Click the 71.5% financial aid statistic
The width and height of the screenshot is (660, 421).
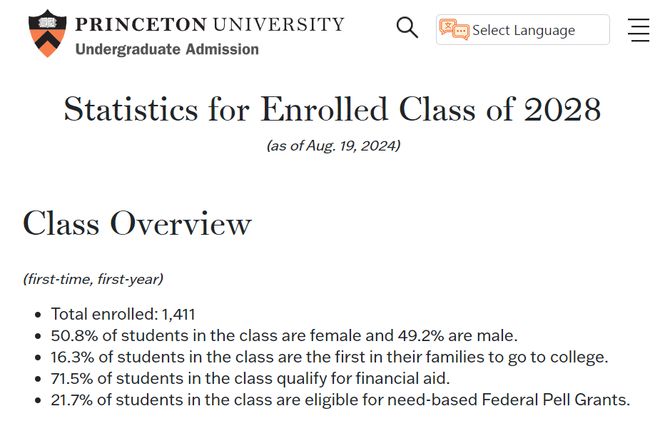[x=250, y=378]
